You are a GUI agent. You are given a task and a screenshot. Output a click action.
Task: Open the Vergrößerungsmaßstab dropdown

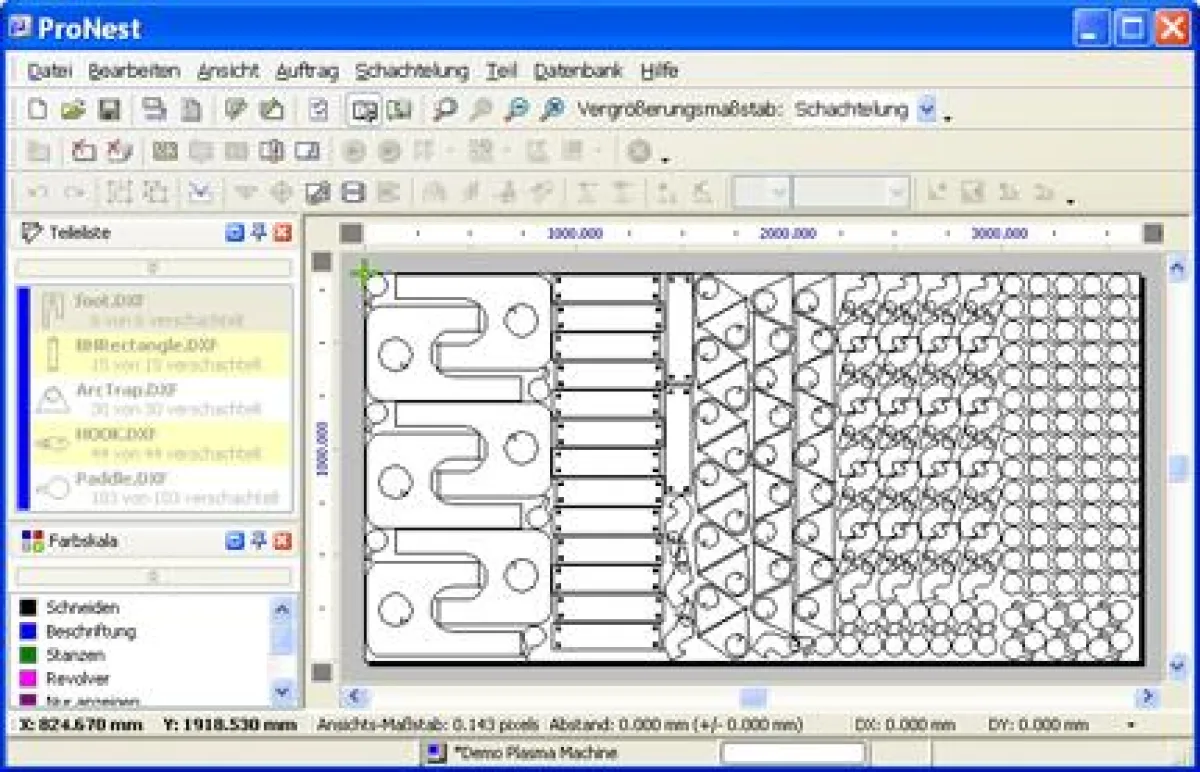coord(926,110)
